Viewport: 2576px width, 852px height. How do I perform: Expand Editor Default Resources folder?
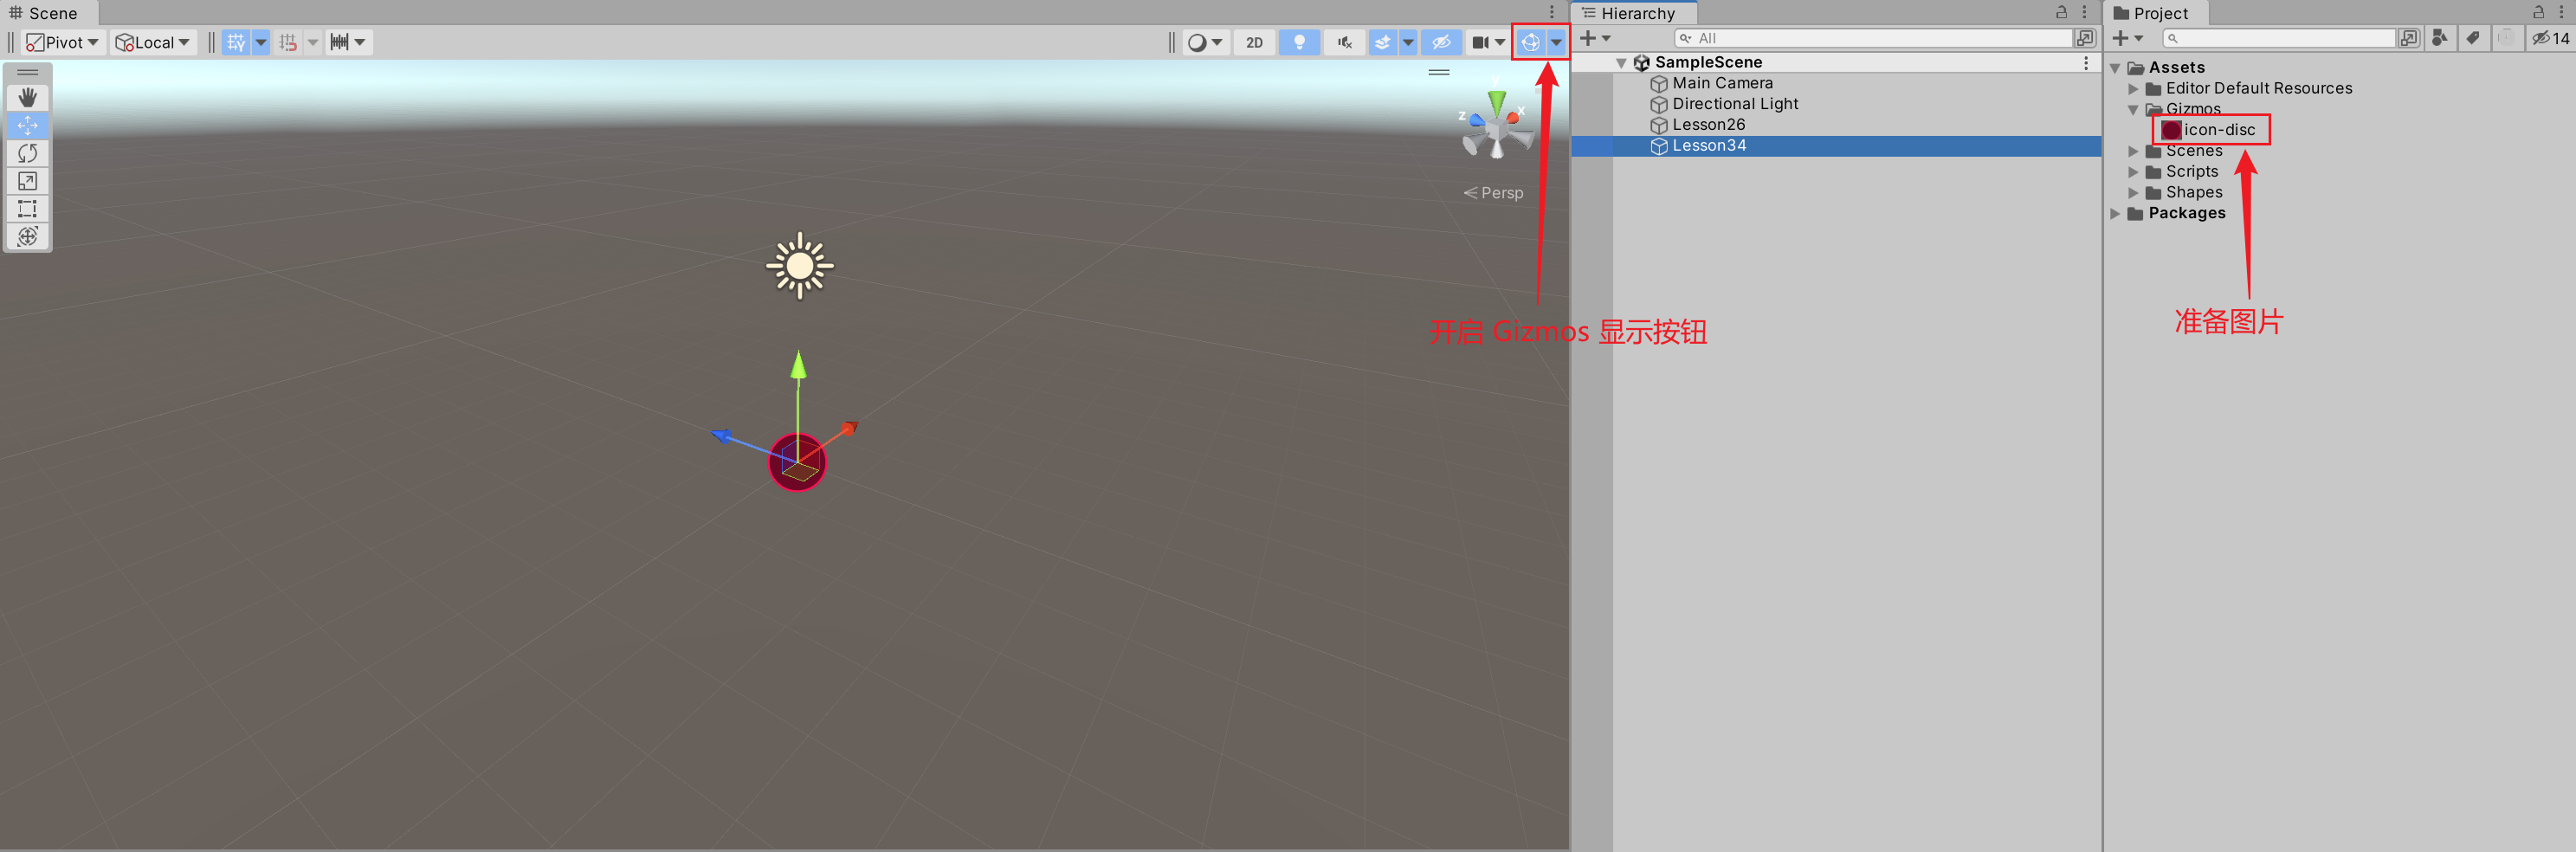(2133, 89)
